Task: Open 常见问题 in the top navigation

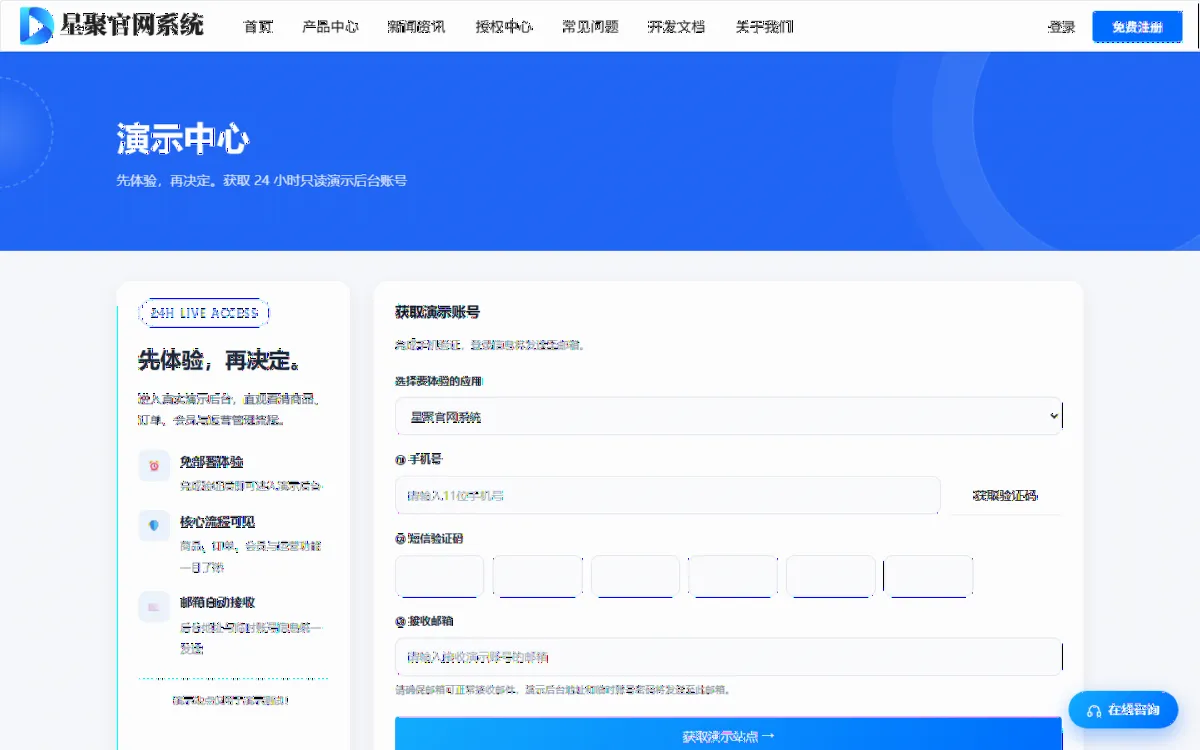Action: point(590,27)
